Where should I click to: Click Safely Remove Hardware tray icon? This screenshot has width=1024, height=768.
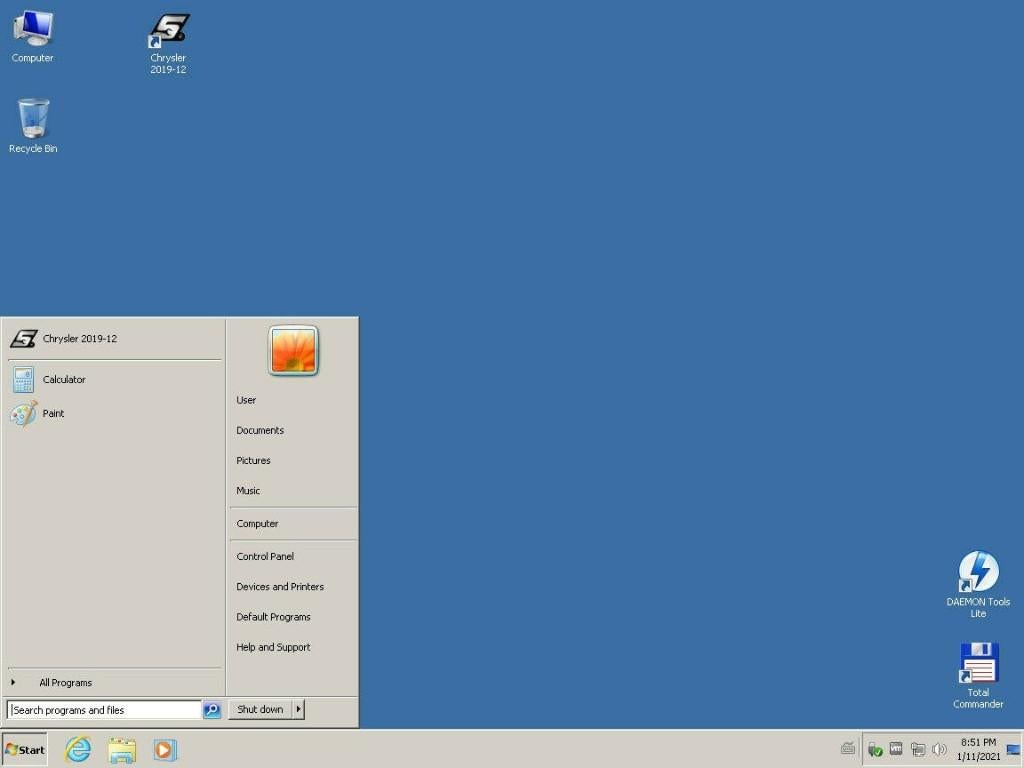(x=875, y=749)
